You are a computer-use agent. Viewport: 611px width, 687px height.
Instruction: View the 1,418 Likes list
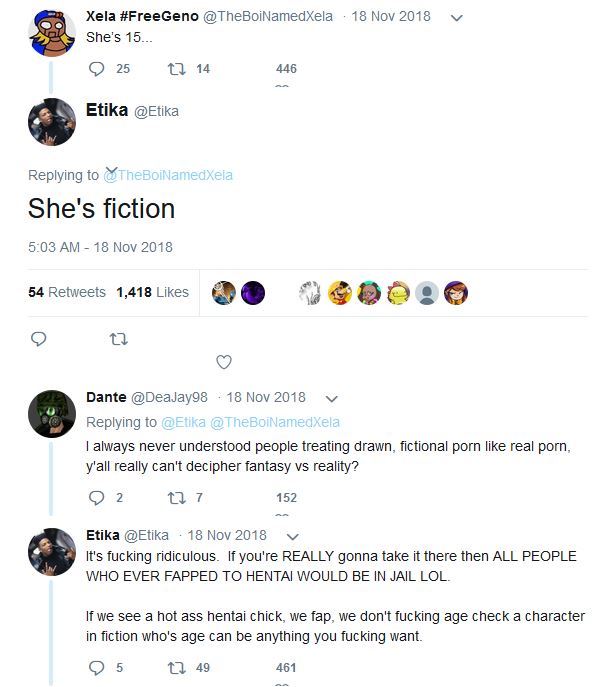(x=152, y=292)
